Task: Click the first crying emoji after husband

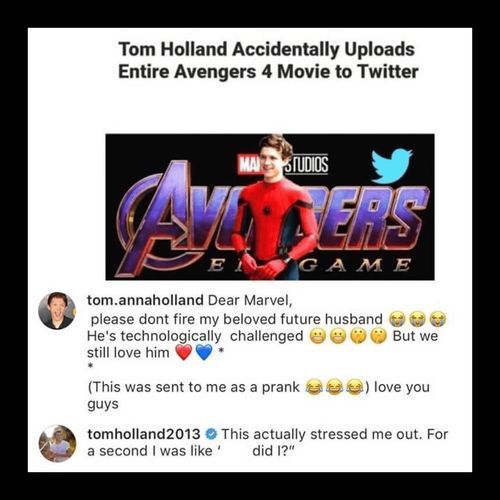Action: point(398,319)
